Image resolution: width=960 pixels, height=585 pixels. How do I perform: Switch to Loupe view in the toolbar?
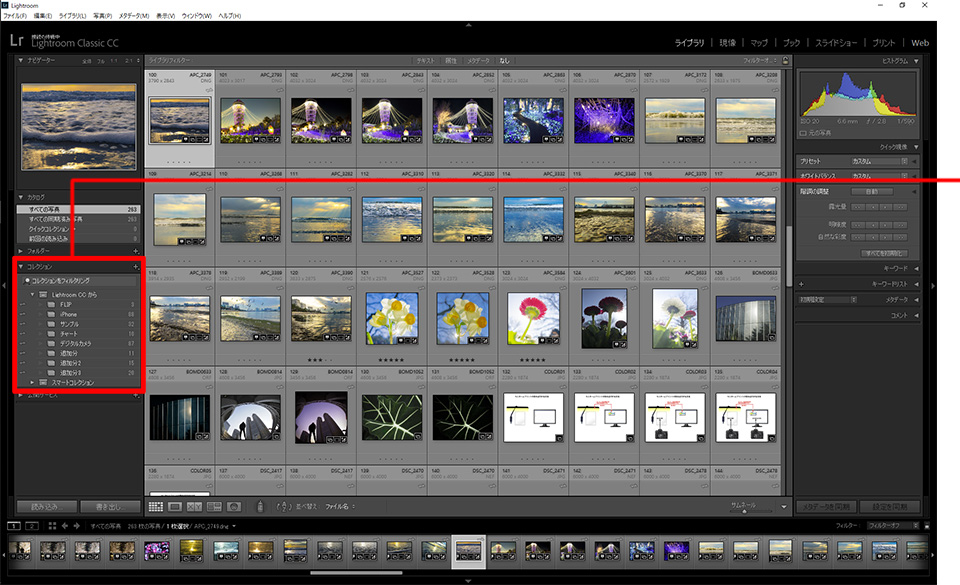pyautogui.click(x=175, y=507)
